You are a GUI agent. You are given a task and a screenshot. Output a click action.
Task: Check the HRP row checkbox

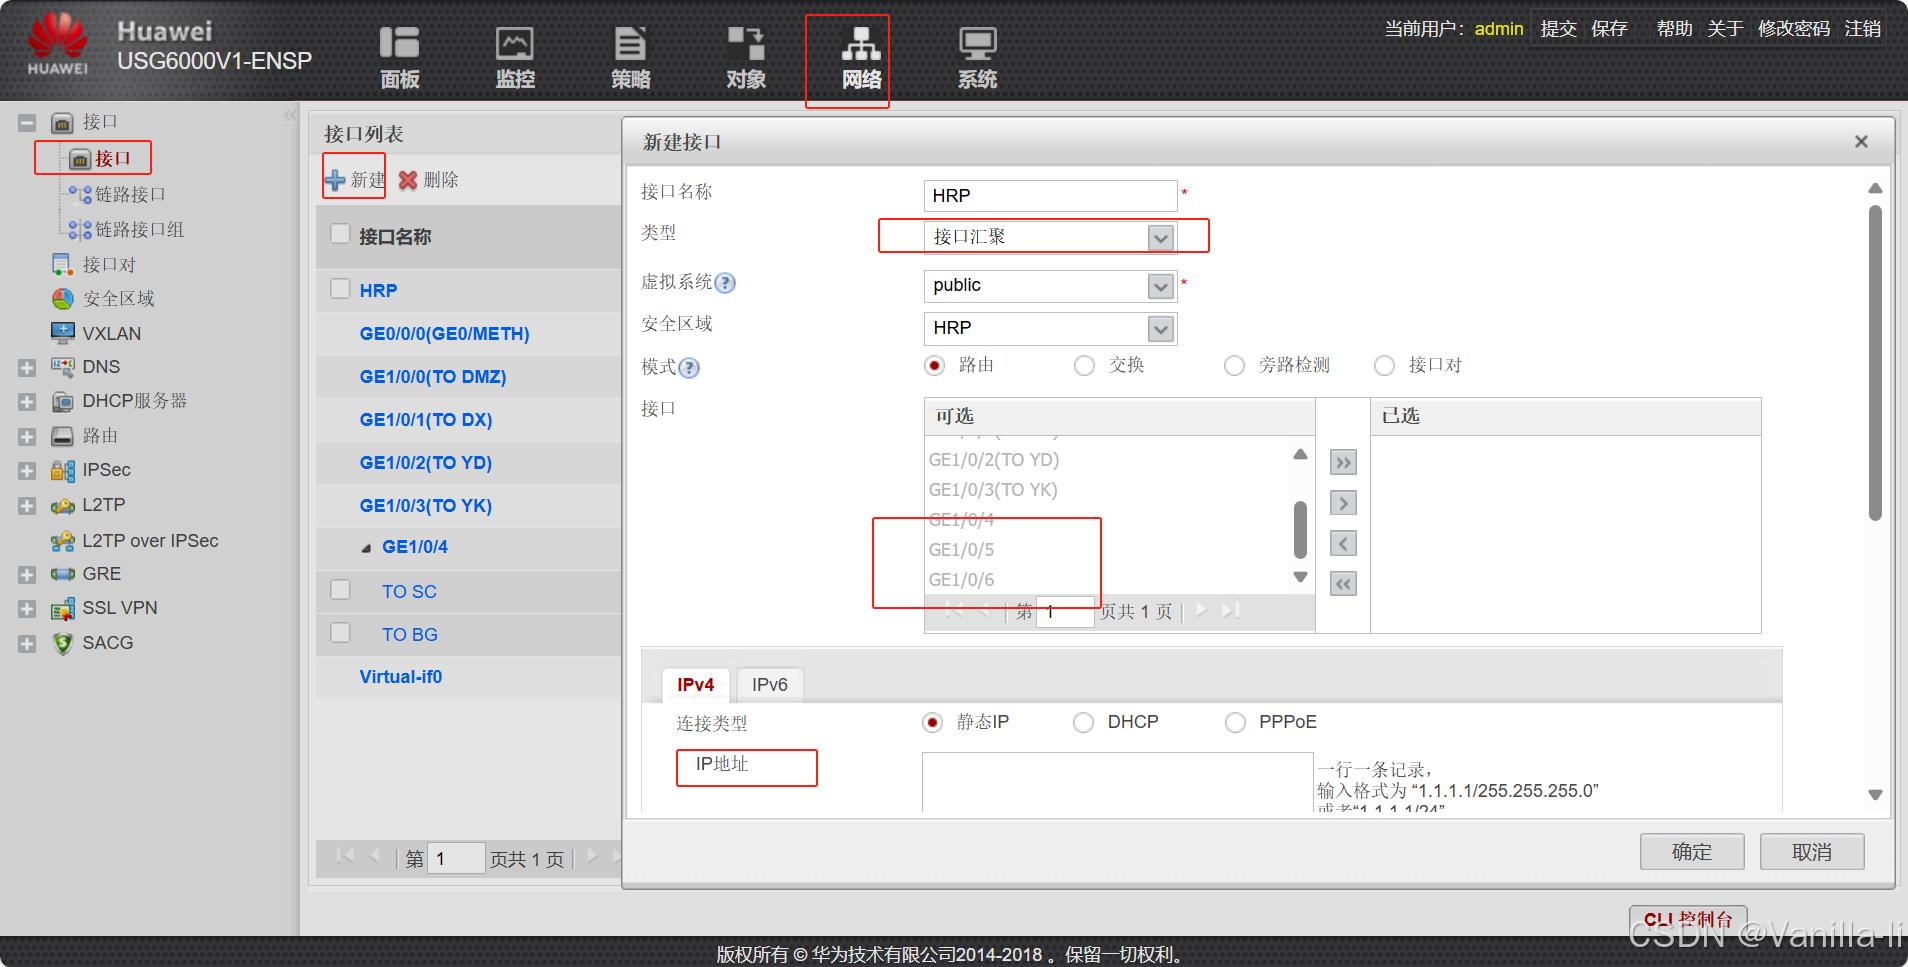pyautogui.click(x=340, y=288)
